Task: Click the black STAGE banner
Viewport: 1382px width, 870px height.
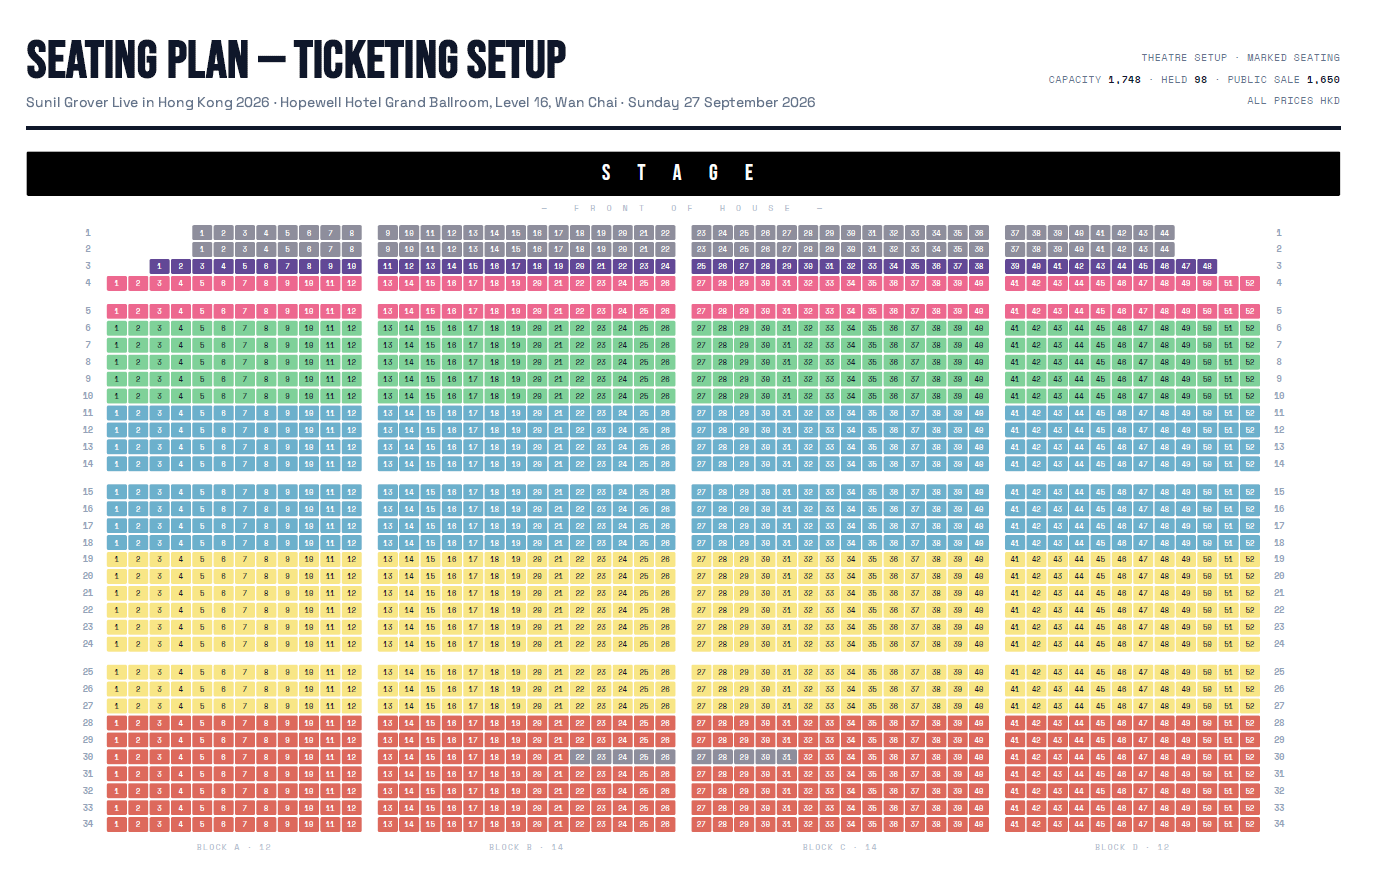Action: [683, 174]
